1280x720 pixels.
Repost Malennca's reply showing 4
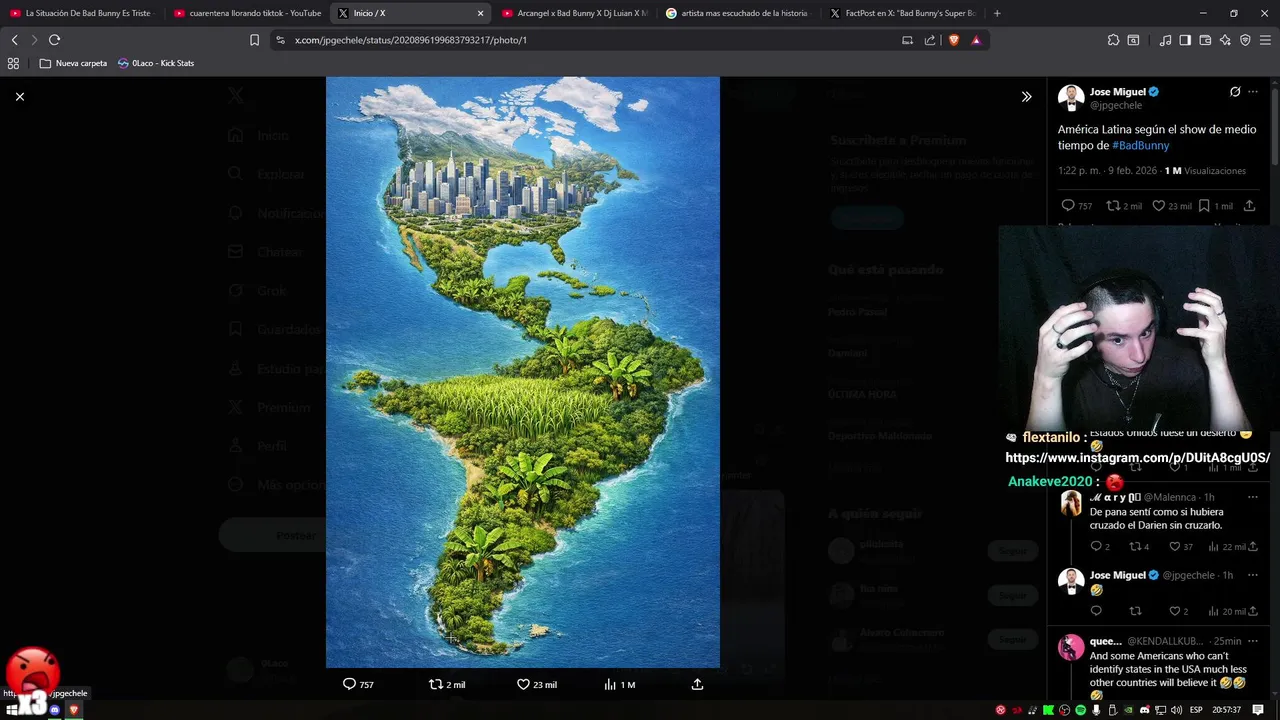pyautogui.click(x=1135, y=547)
